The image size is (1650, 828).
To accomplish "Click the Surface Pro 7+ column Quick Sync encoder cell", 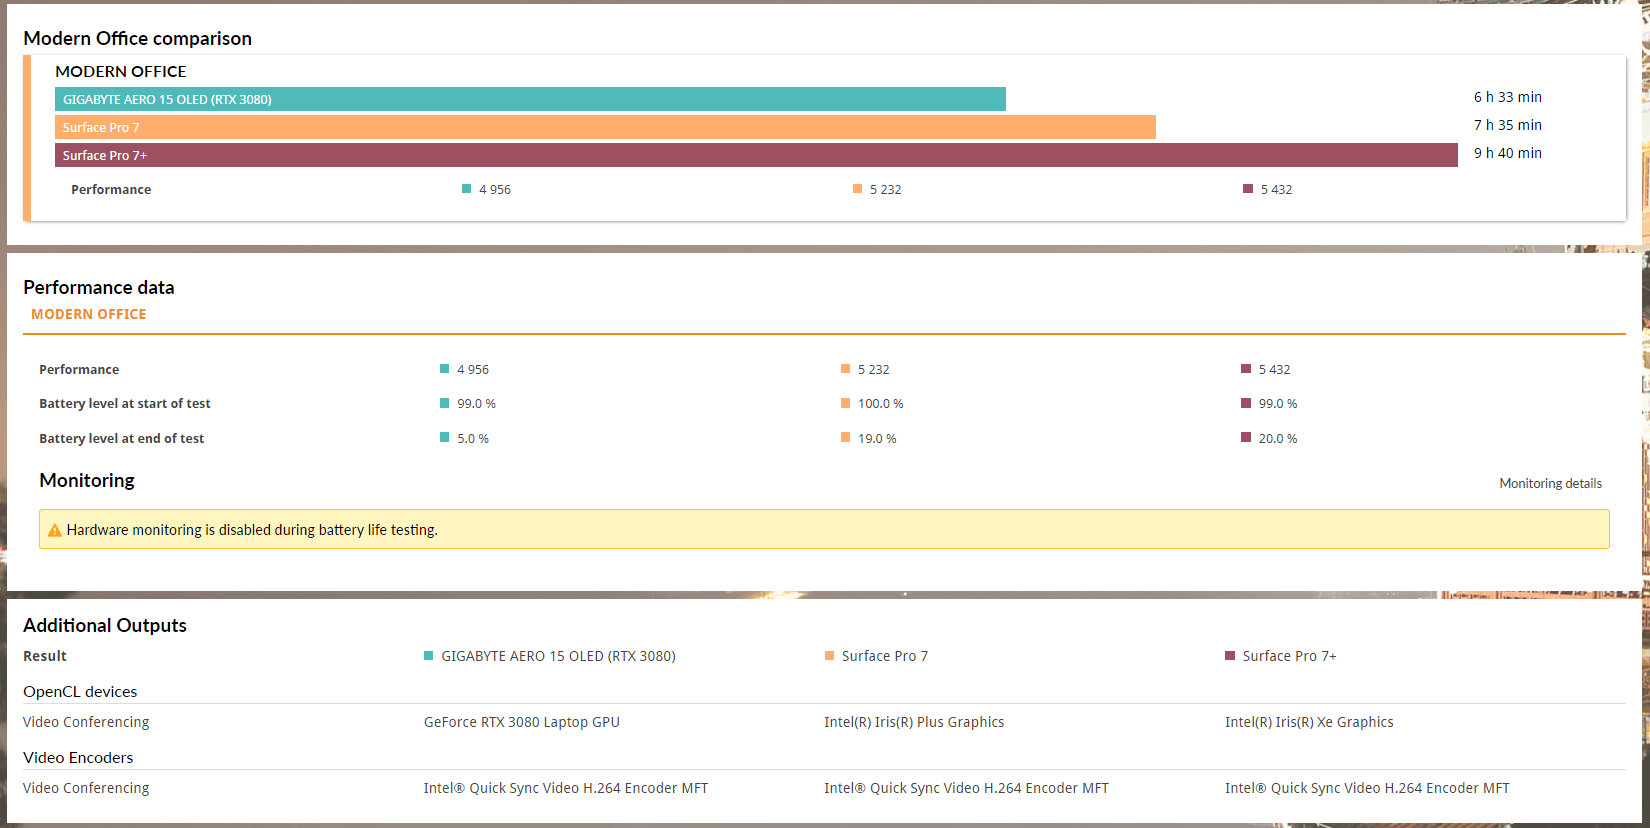I will coord(1367,788).
